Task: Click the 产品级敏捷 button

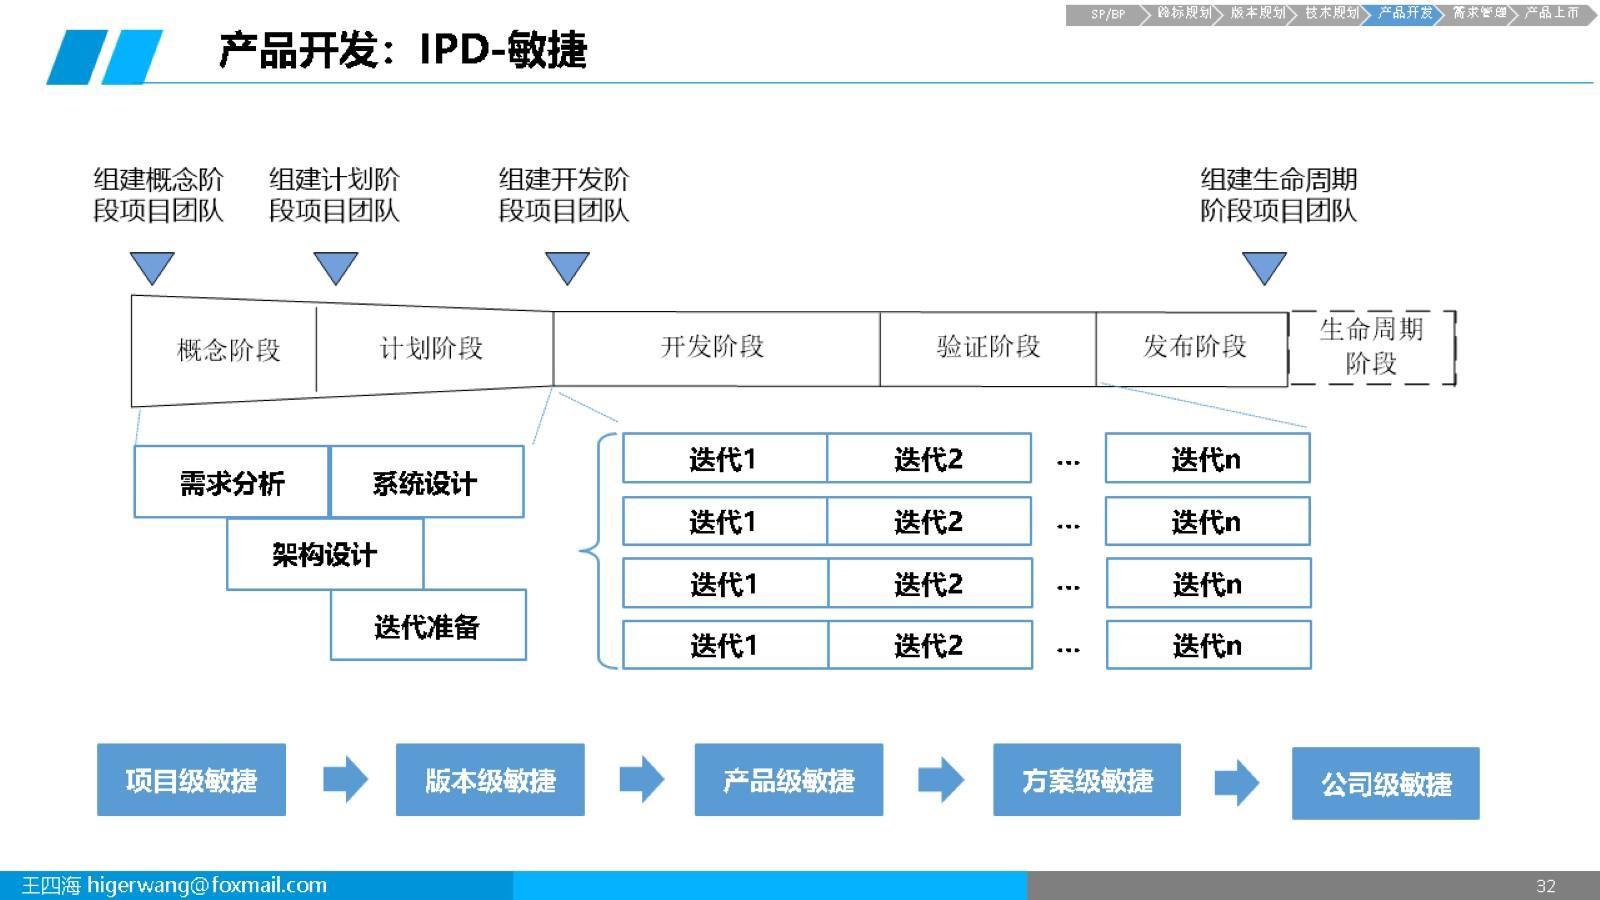Action: click(x=788, y=781)
